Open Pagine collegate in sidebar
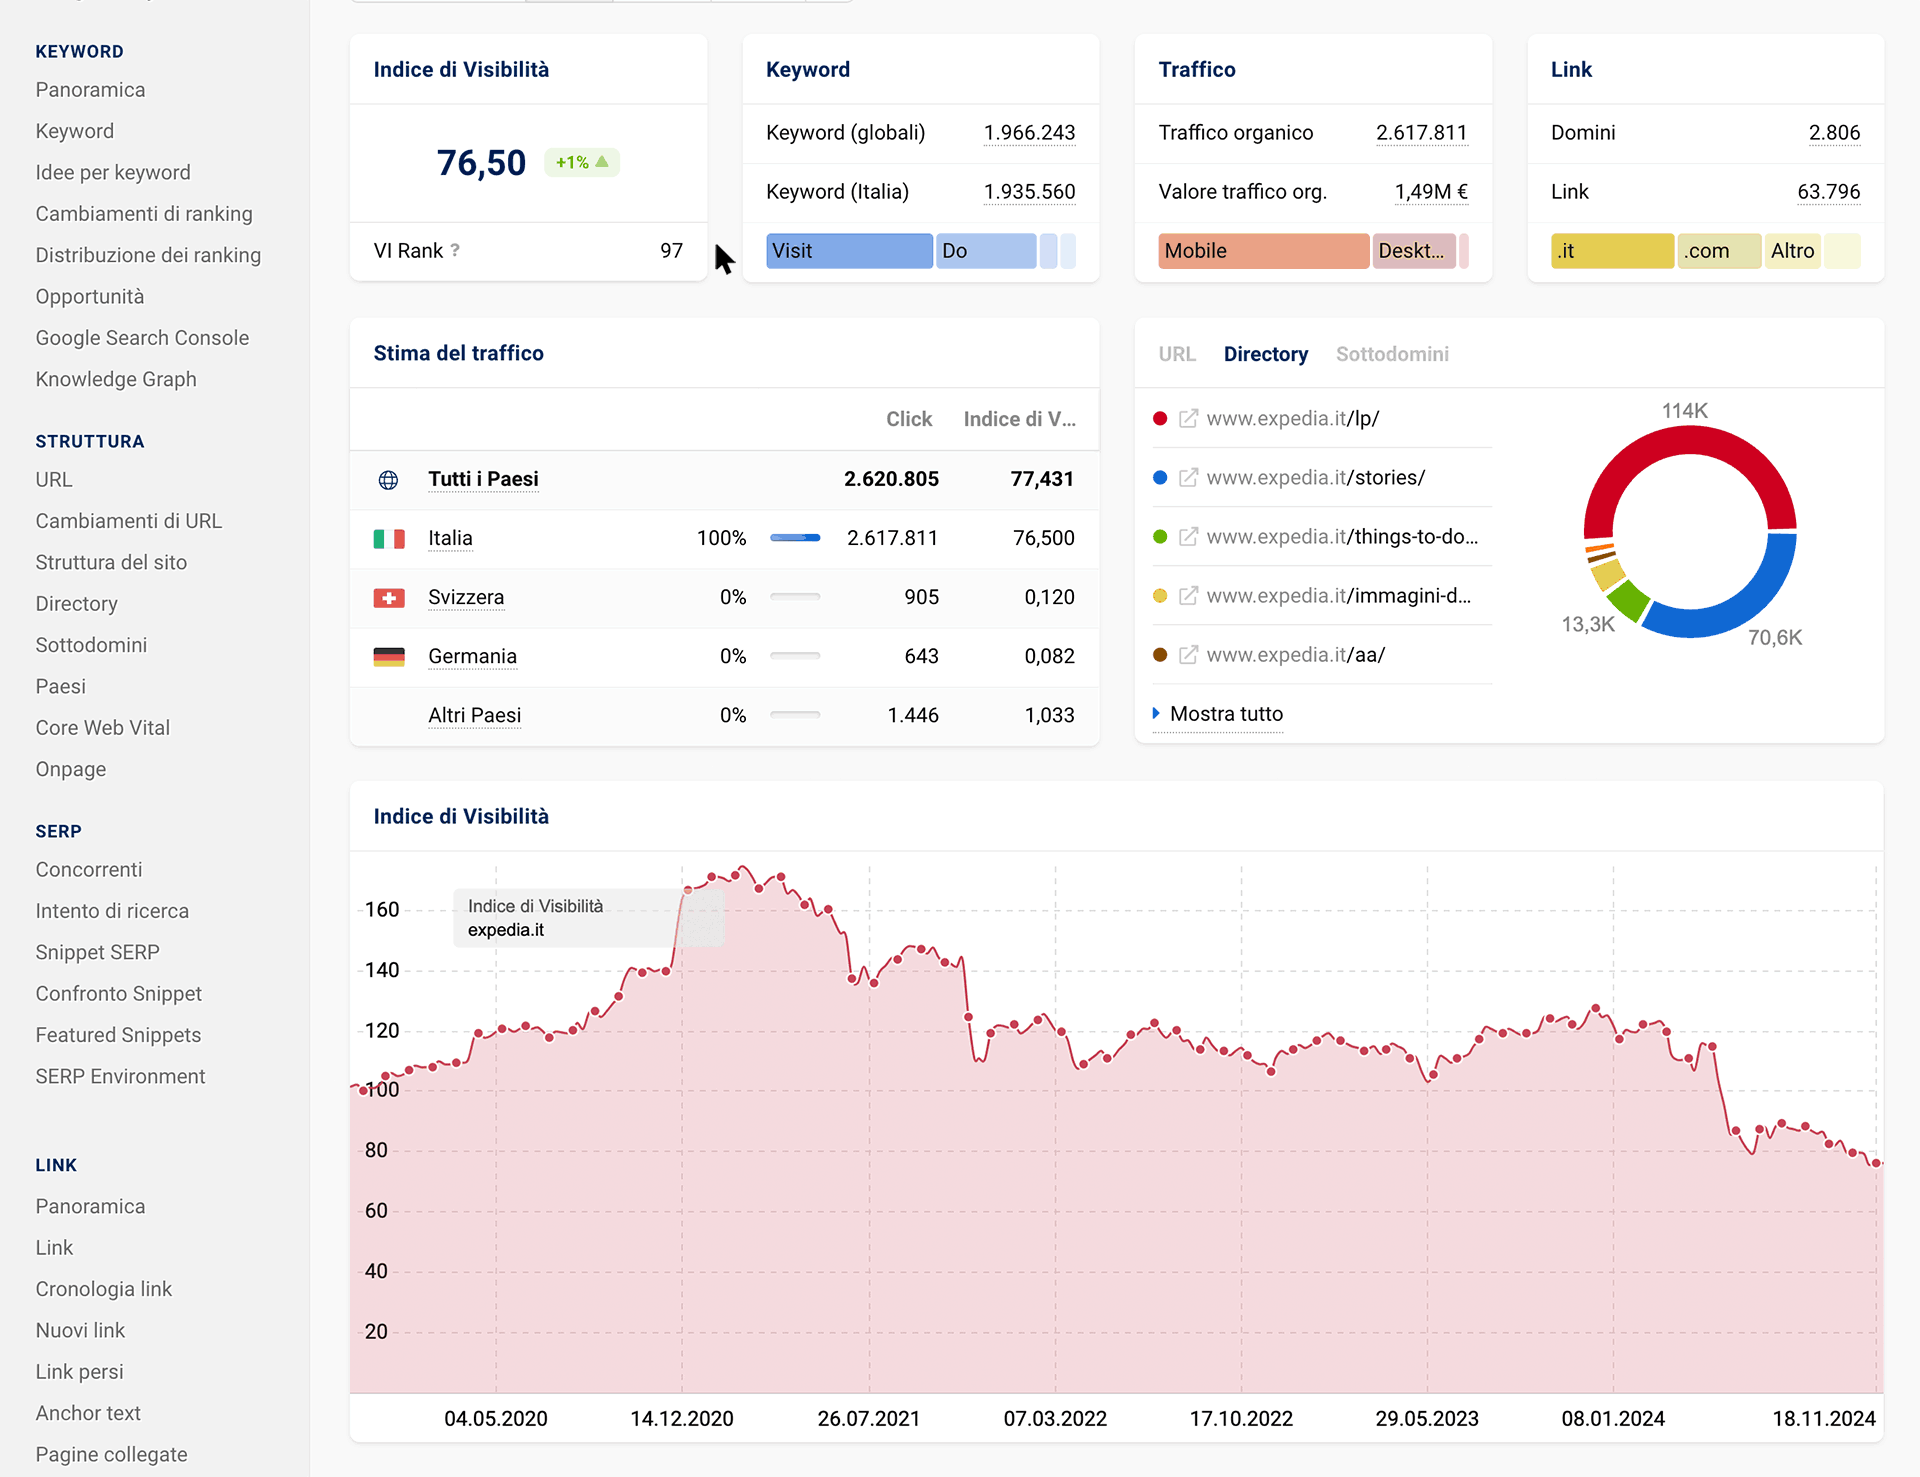Screen dimensions: 1920x1477 pyautogui.click(x=111, y=1455)
